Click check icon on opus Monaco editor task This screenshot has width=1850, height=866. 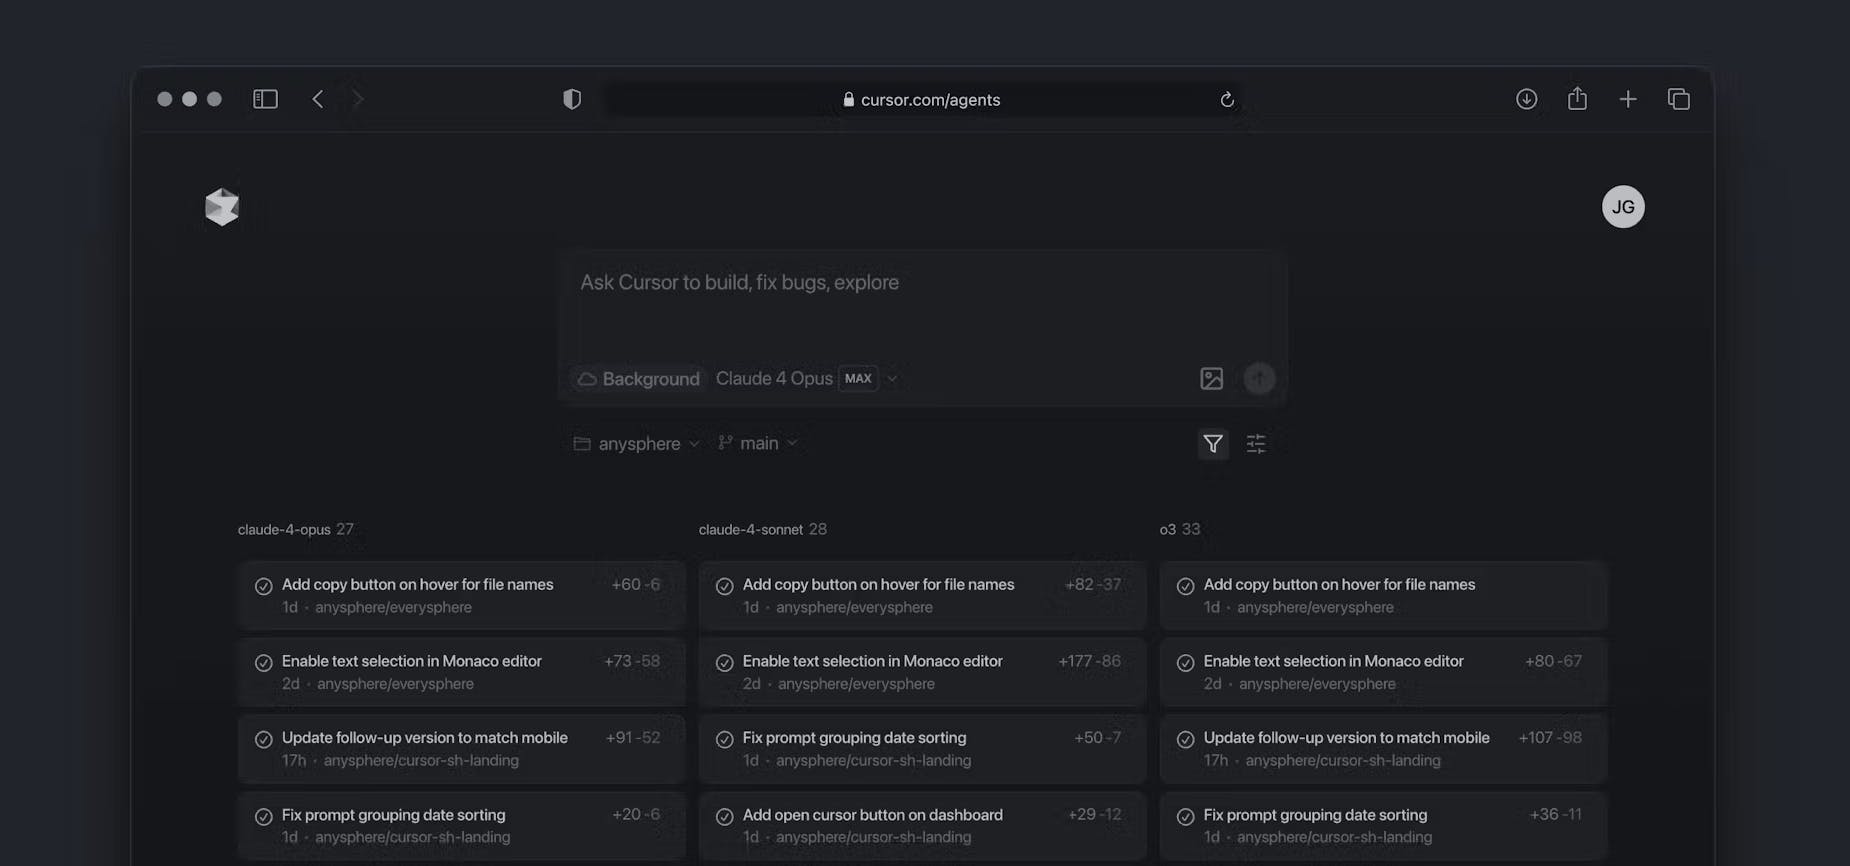(263, 663)
